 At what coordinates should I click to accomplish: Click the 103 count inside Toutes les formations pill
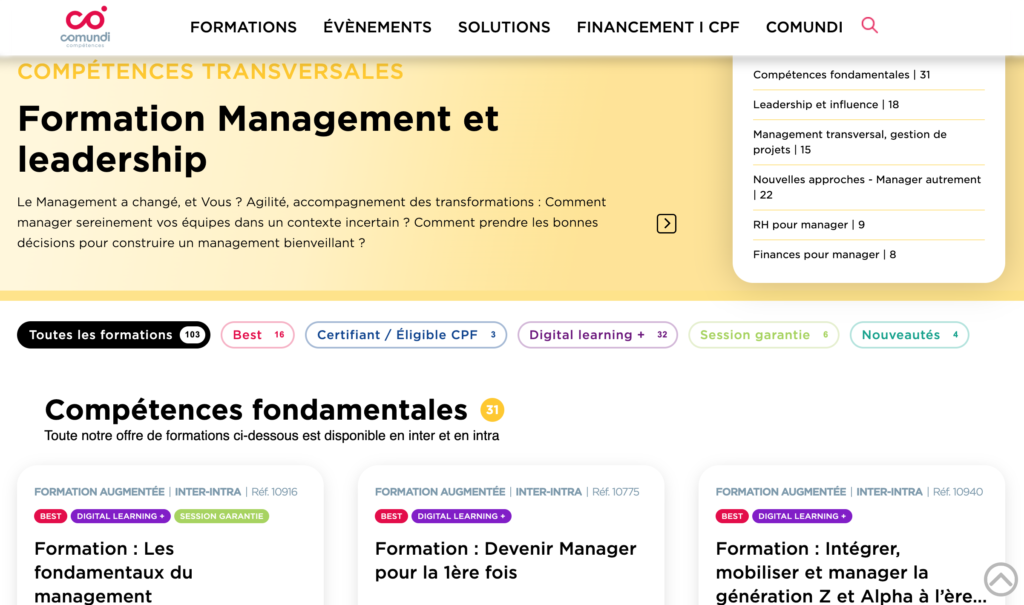(x=191, y=335)
